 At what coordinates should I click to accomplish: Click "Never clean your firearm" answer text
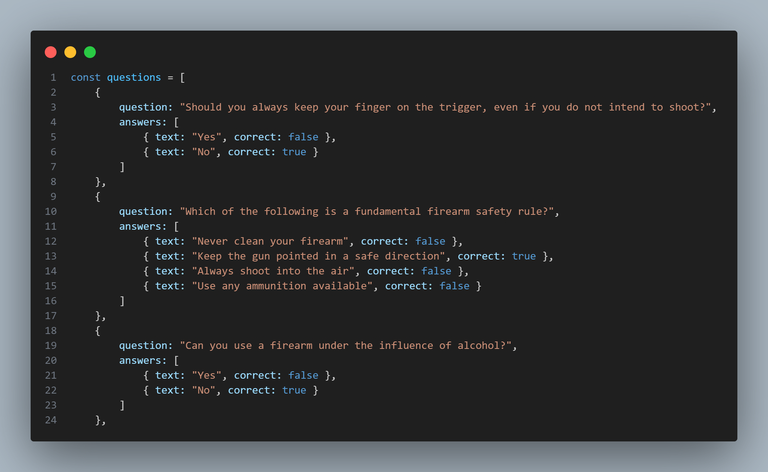pyautogui.click(x=270, y=241)
